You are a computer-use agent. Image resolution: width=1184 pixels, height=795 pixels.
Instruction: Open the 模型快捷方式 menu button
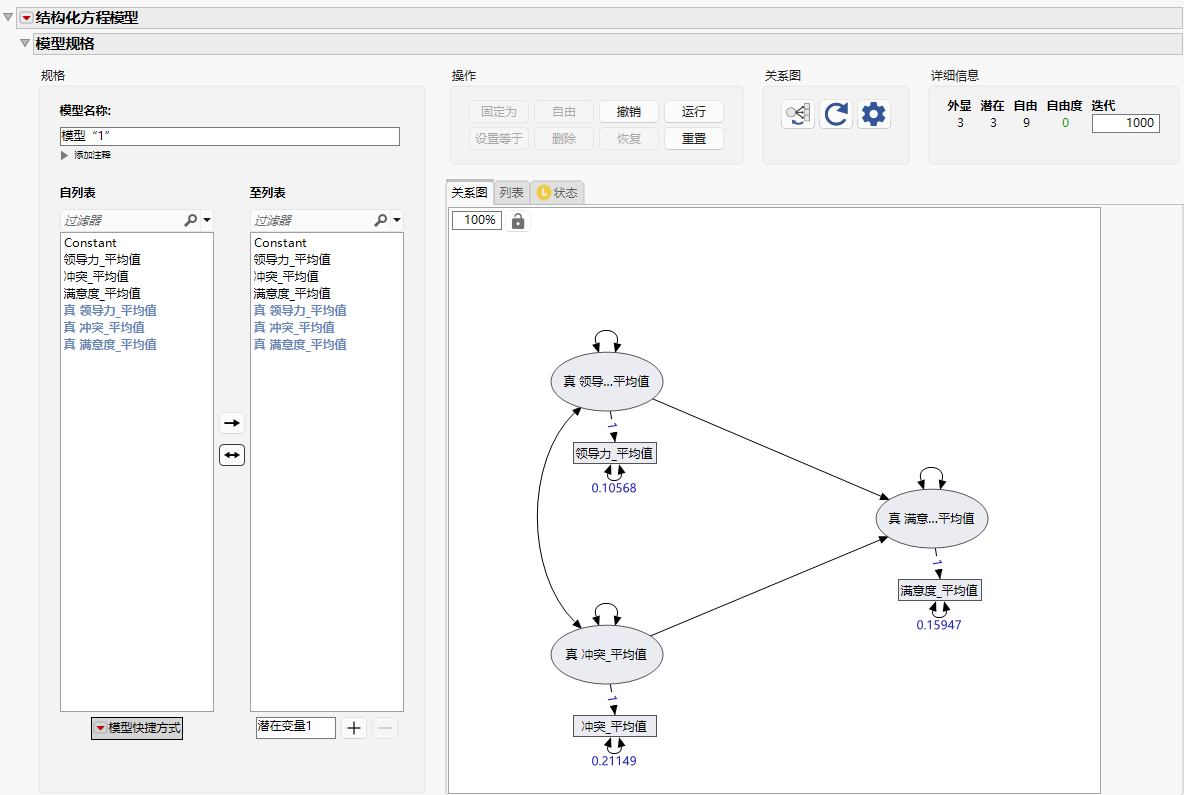137,728
